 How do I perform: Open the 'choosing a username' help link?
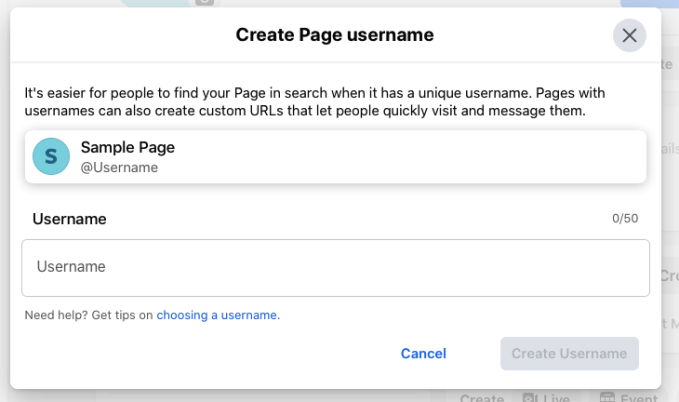218,315
